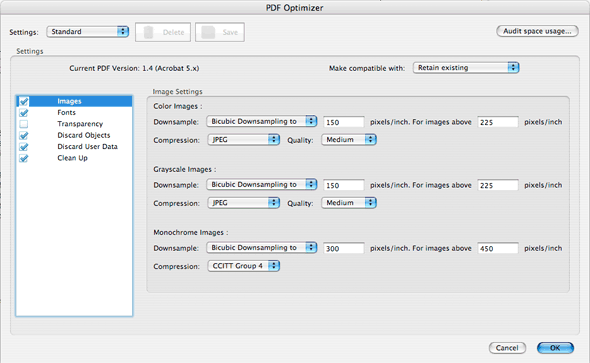590x363 pixels.
Task: Enable the Transparency panel checkbox
Action: click(24, 124)
